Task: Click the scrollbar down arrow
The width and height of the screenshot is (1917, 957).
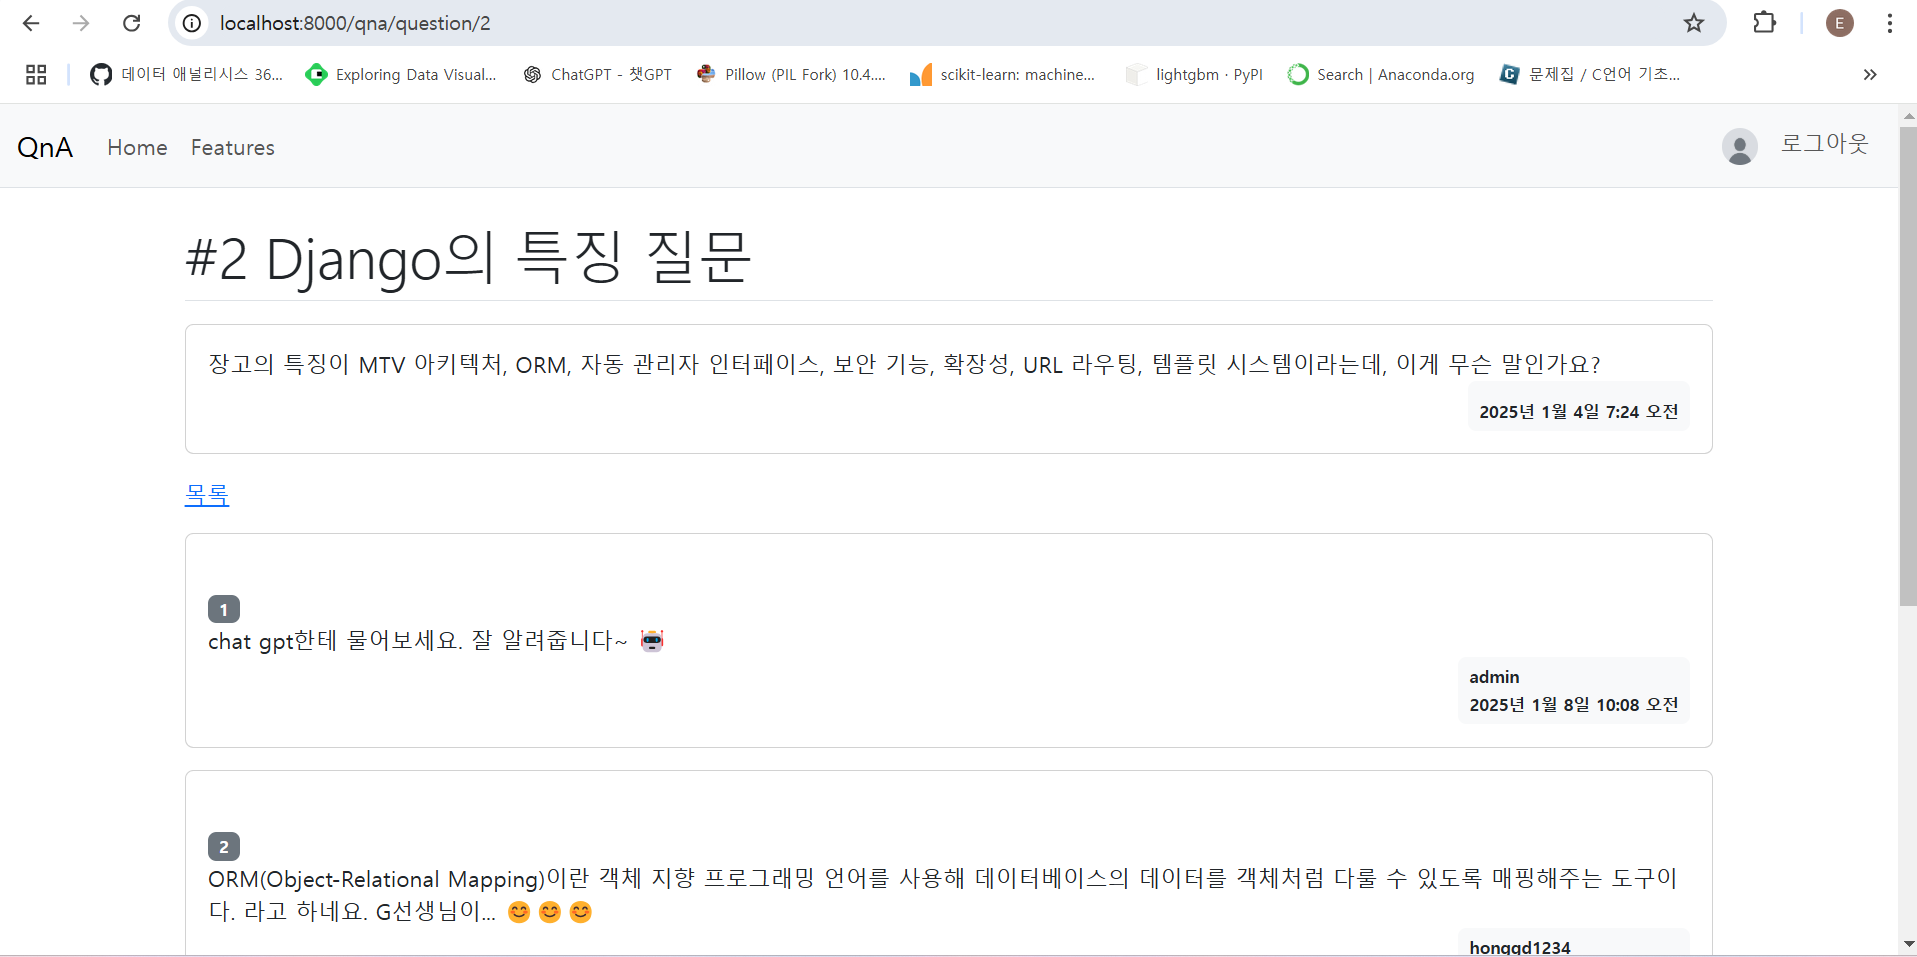Action: [x=1908, y=943]
